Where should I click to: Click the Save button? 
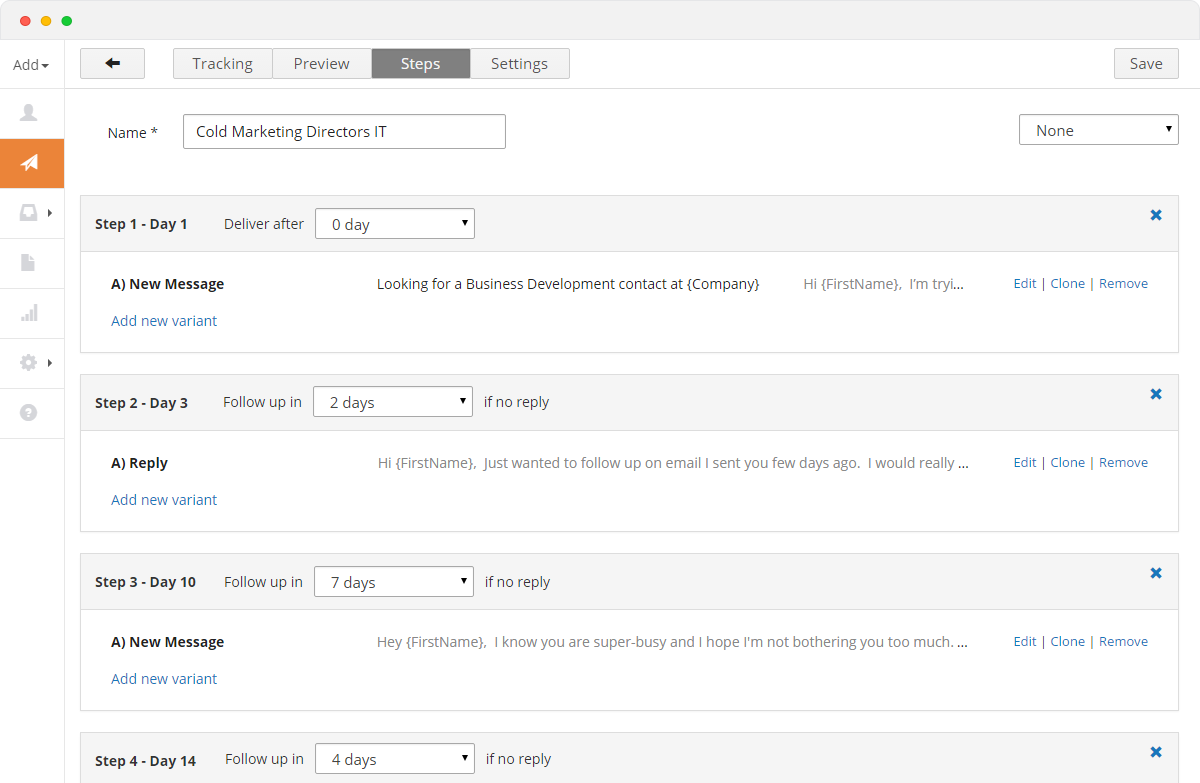coord(1146,63)
